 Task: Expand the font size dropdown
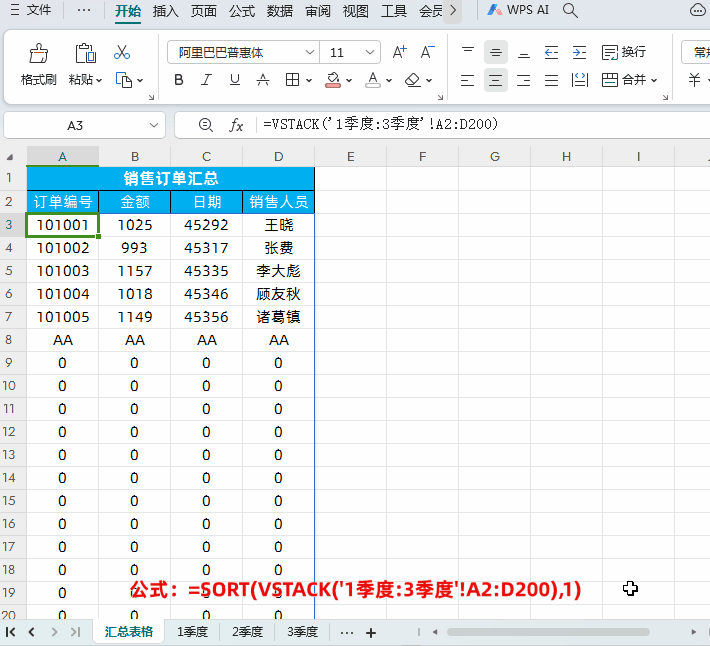pyautogui.click(x=368, y=52)
